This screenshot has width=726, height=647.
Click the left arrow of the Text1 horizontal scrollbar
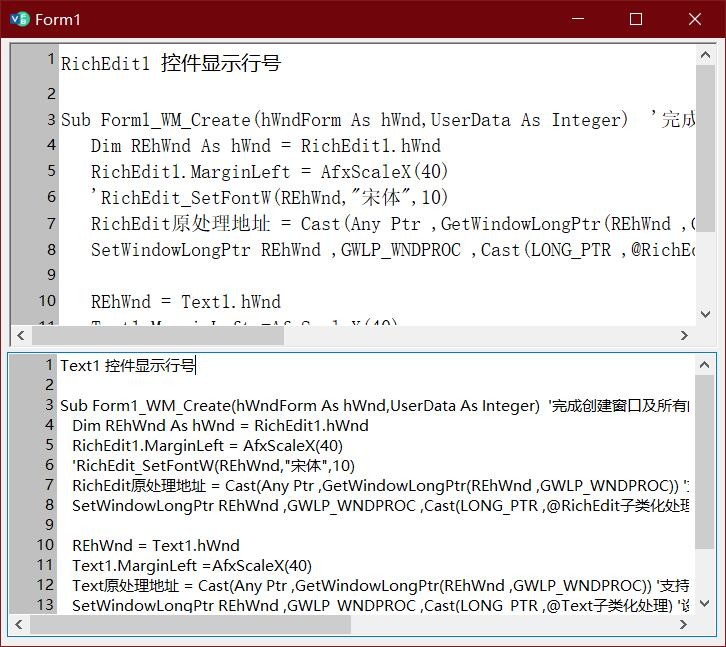click(20, 625)
